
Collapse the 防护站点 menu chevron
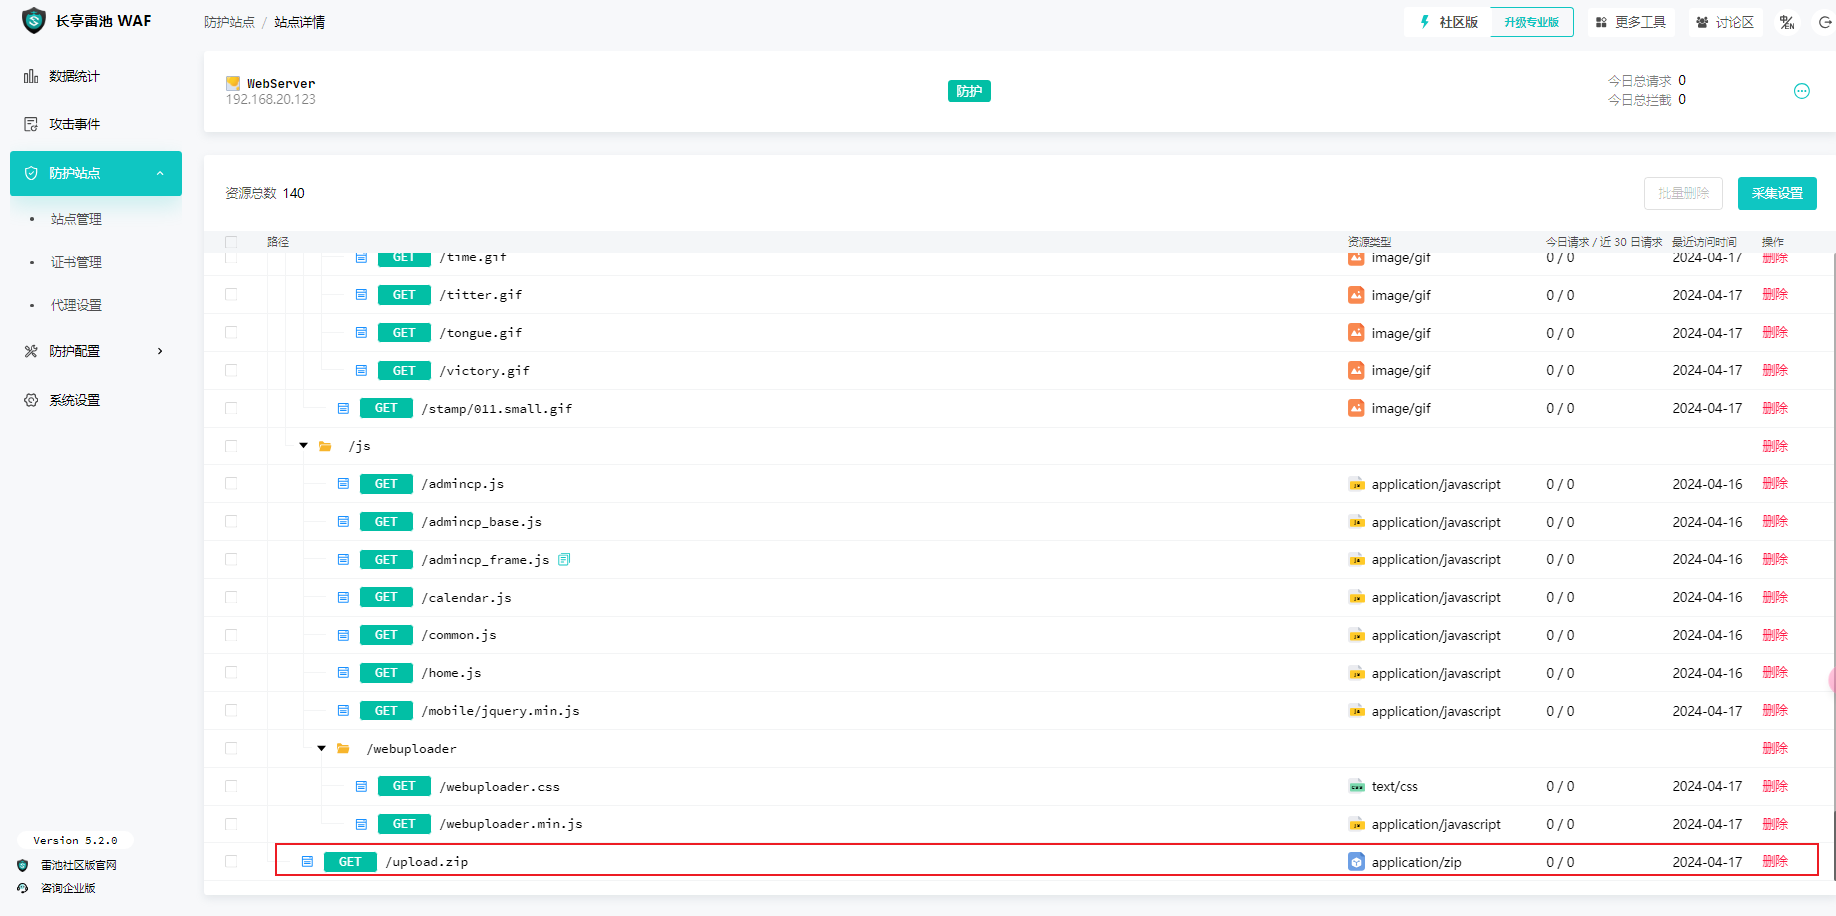point(160,173)
